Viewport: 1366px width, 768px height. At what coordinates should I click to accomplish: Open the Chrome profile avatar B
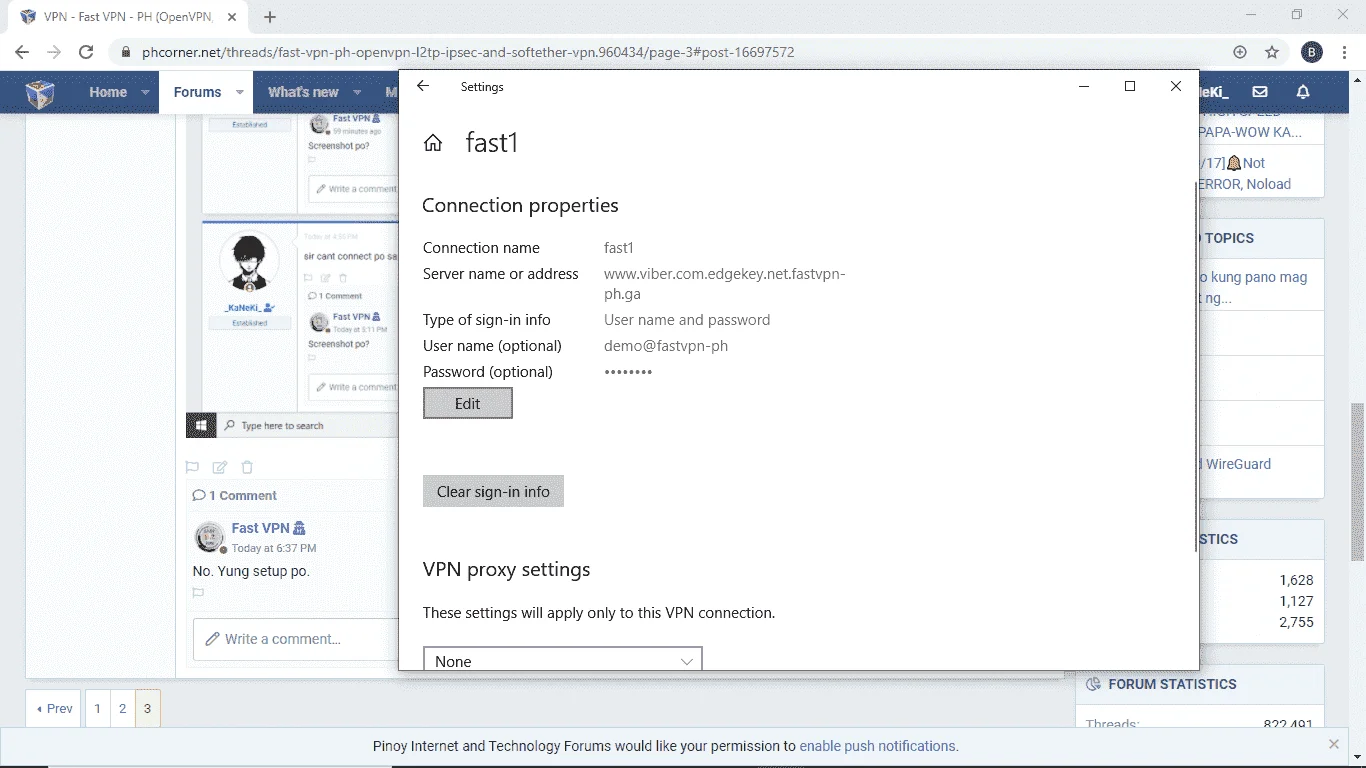1312,52
